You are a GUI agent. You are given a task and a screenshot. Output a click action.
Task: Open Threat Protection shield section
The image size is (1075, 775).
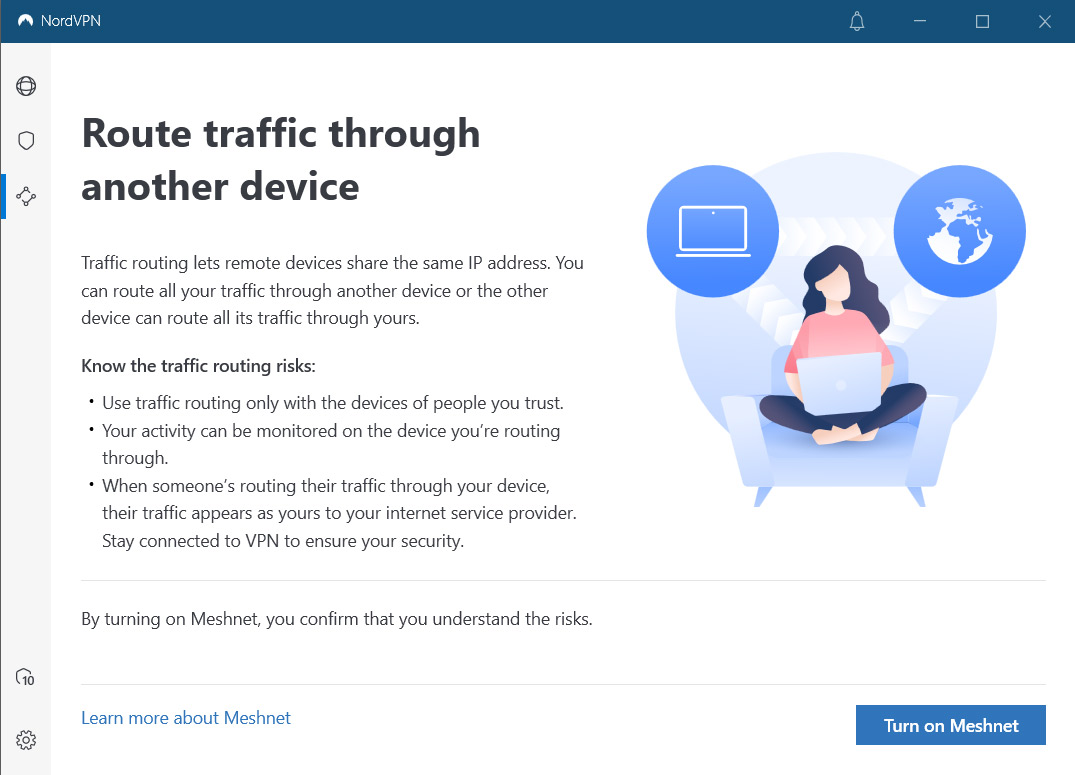(x=26, y=141)
